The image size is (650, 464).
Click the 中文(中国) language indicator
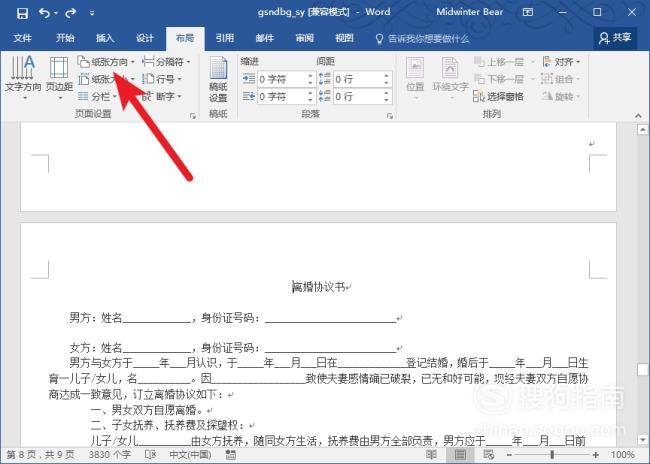click(190, 455)
